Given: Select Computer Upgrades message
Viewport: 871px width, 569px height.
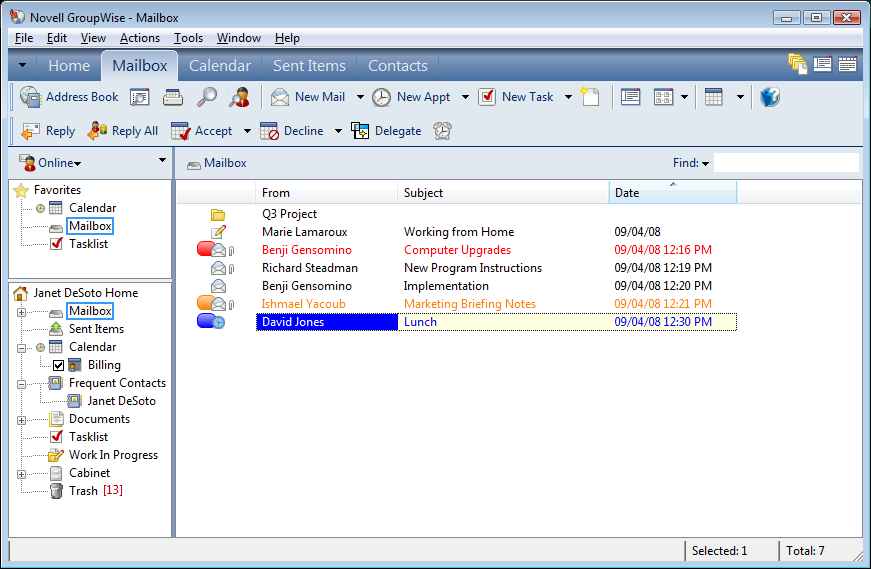Looking at the screenshot, I should coord(457,250).
